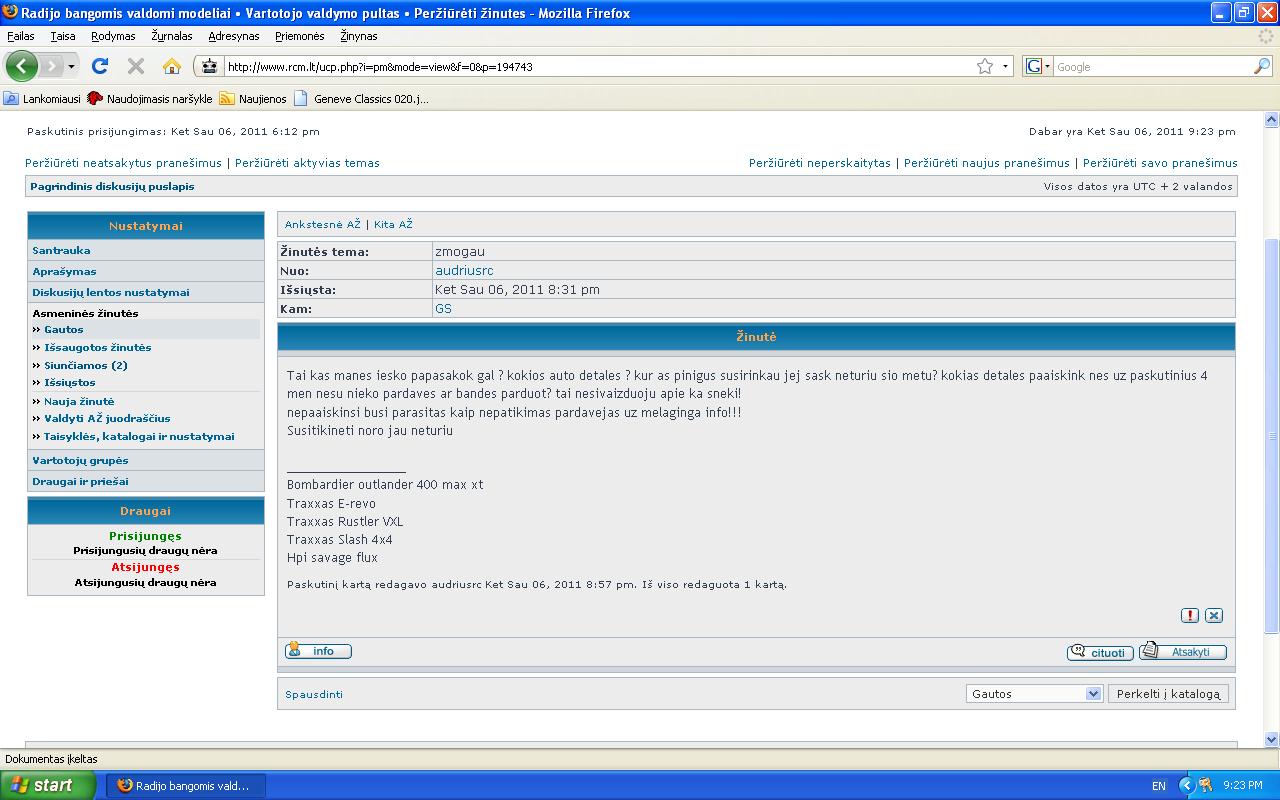Click the Start button on the taskbar

pos(48,785)
